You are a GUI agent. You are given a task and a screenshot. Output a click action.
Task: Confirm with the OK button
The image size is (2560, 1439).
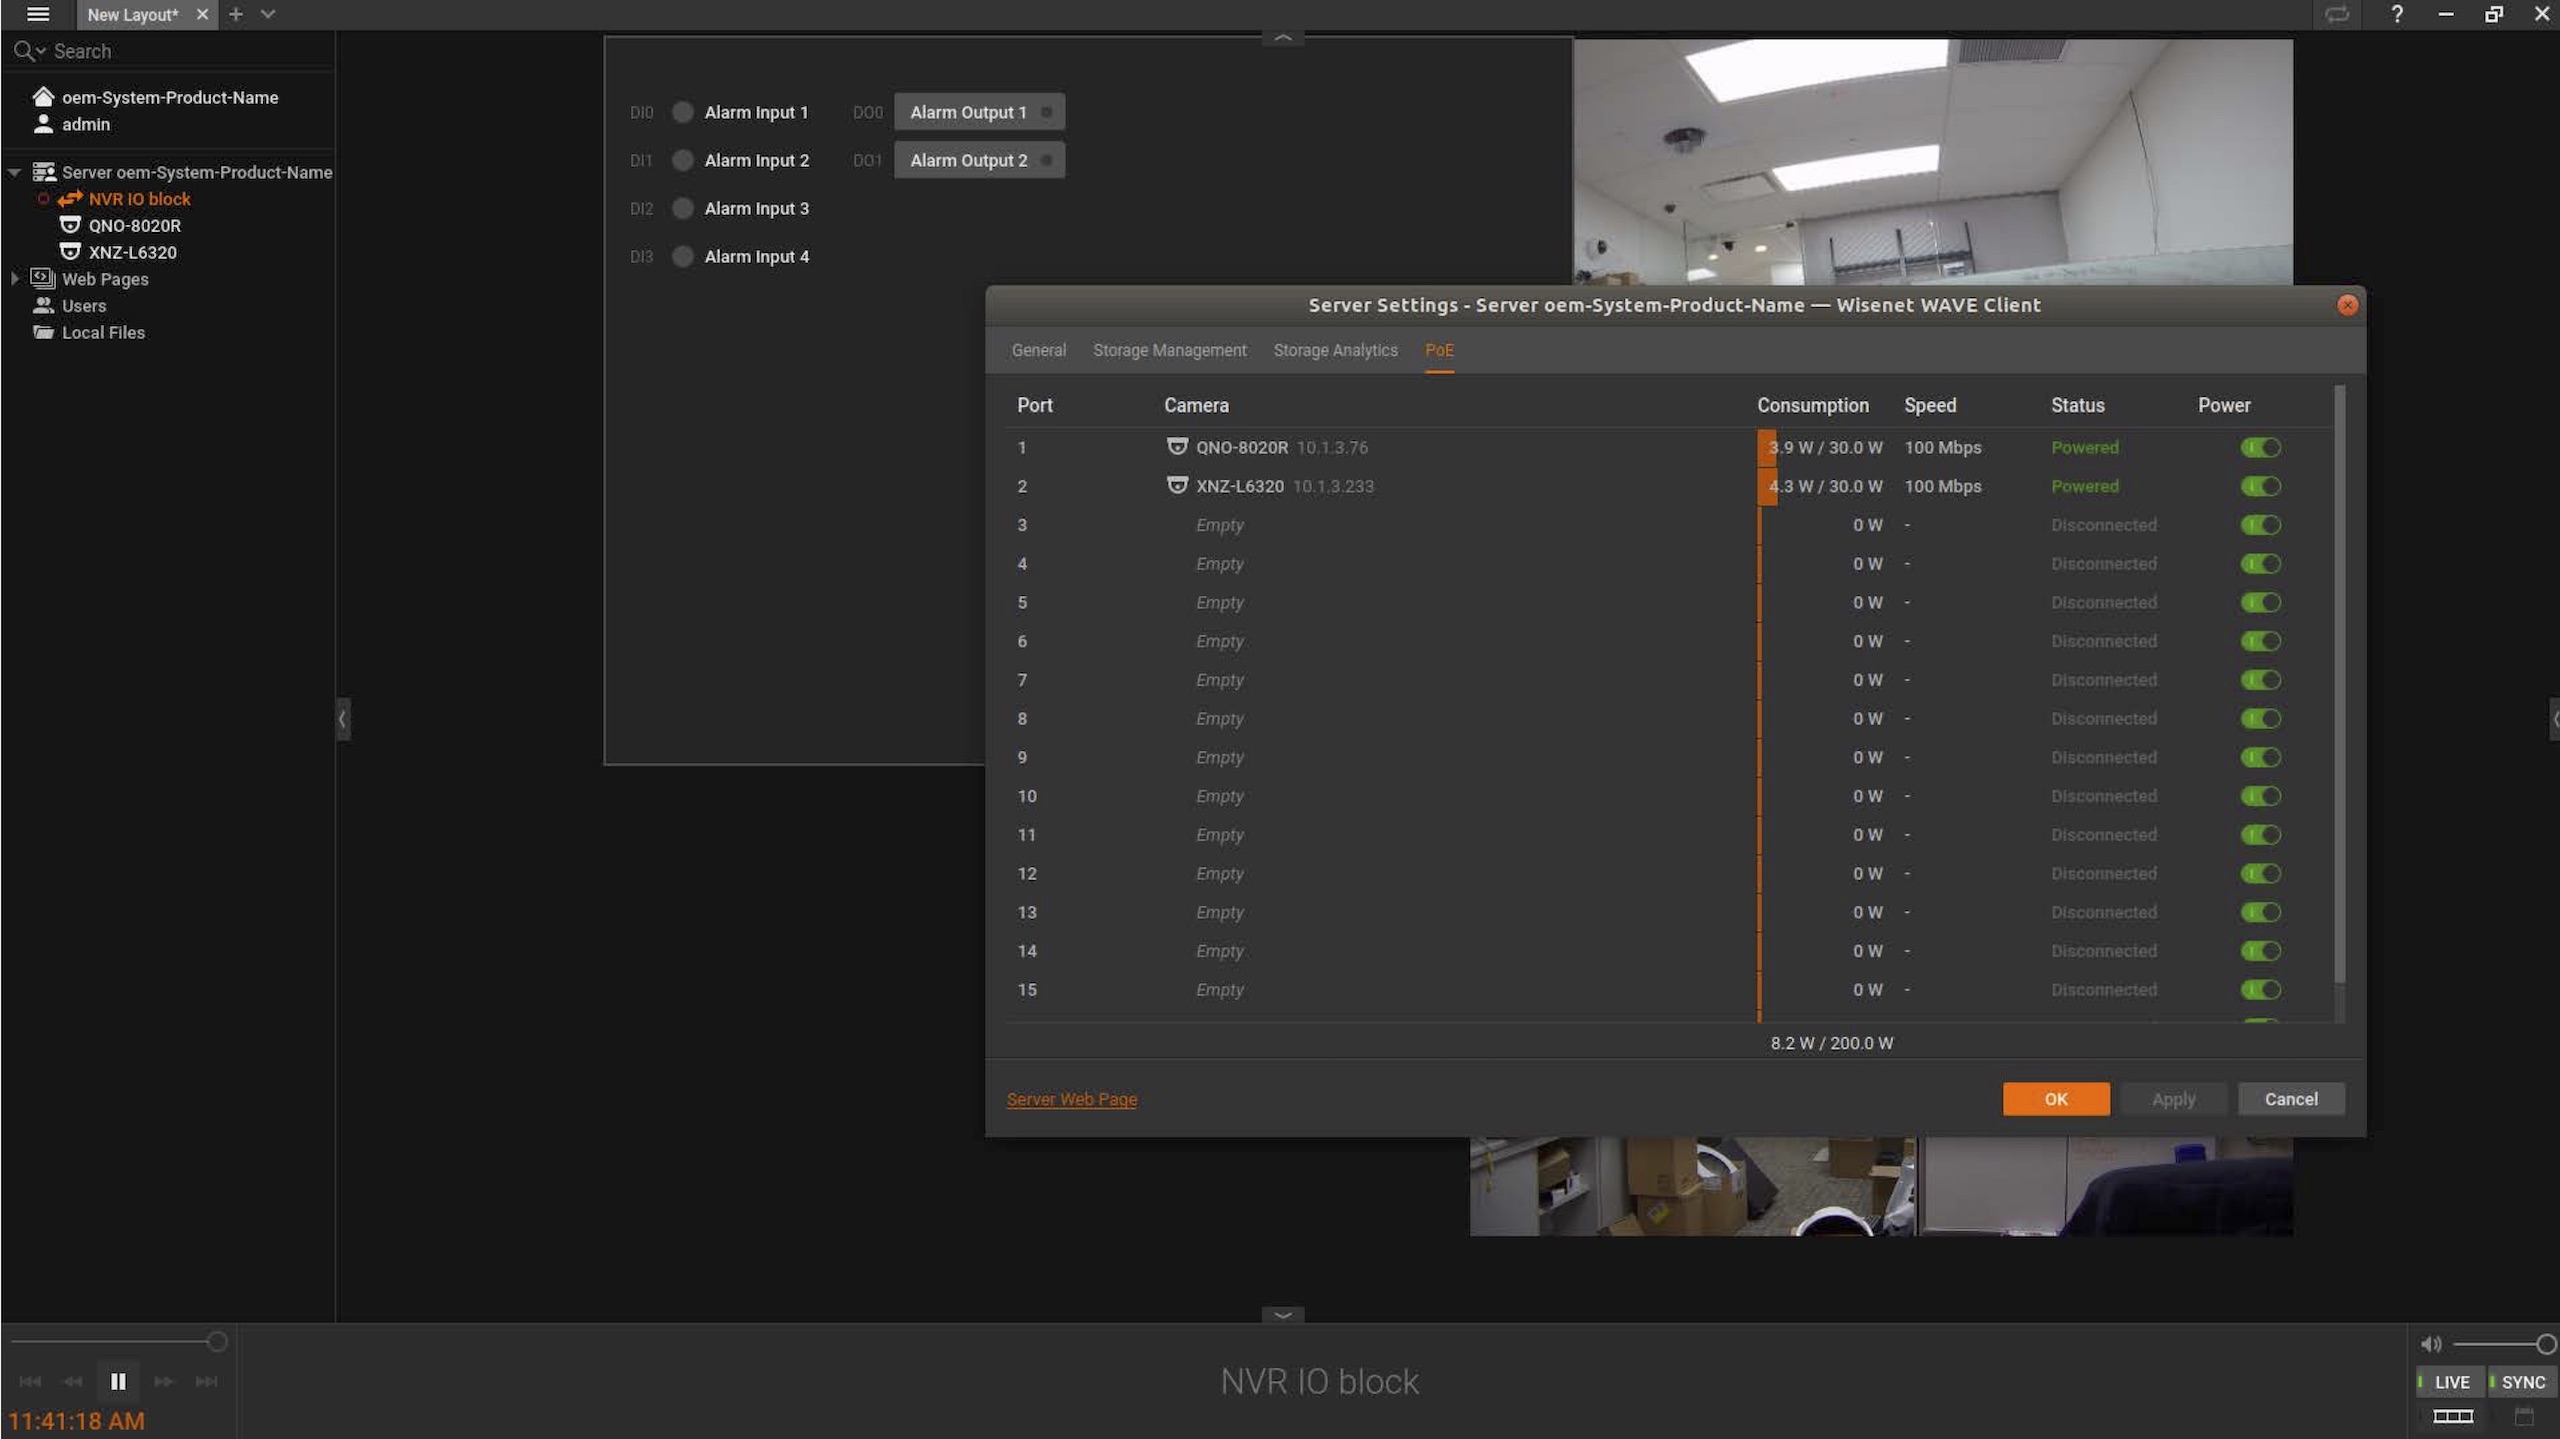(2056, 1099)
